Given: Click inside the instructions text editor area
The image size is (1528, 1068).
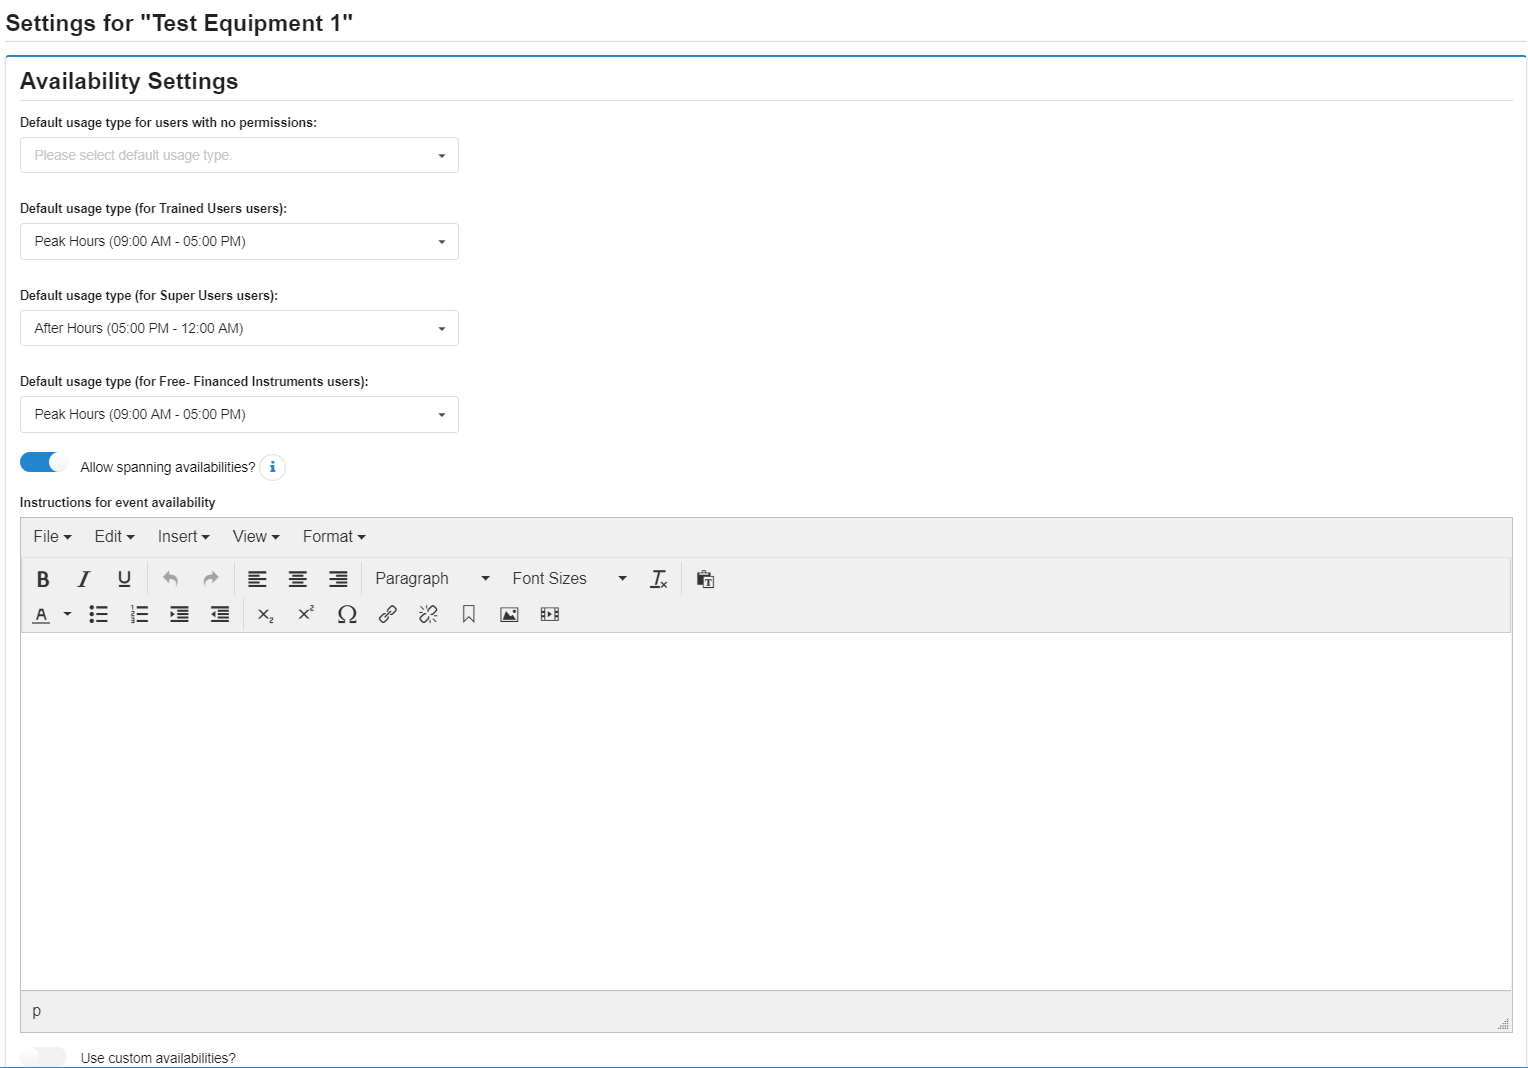Looking at the screenshot, I should coord(765,810).
